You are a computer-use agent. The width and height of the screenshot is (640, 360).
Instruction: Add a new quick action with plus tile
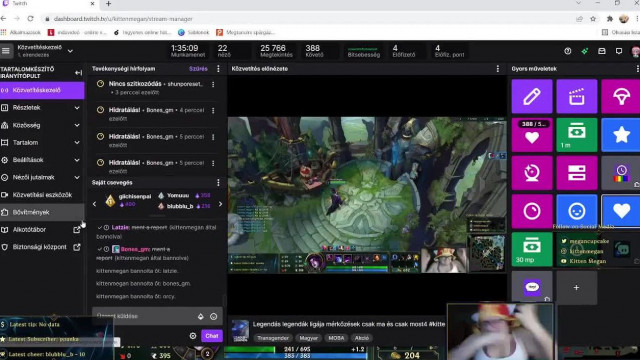pos(576,287)
